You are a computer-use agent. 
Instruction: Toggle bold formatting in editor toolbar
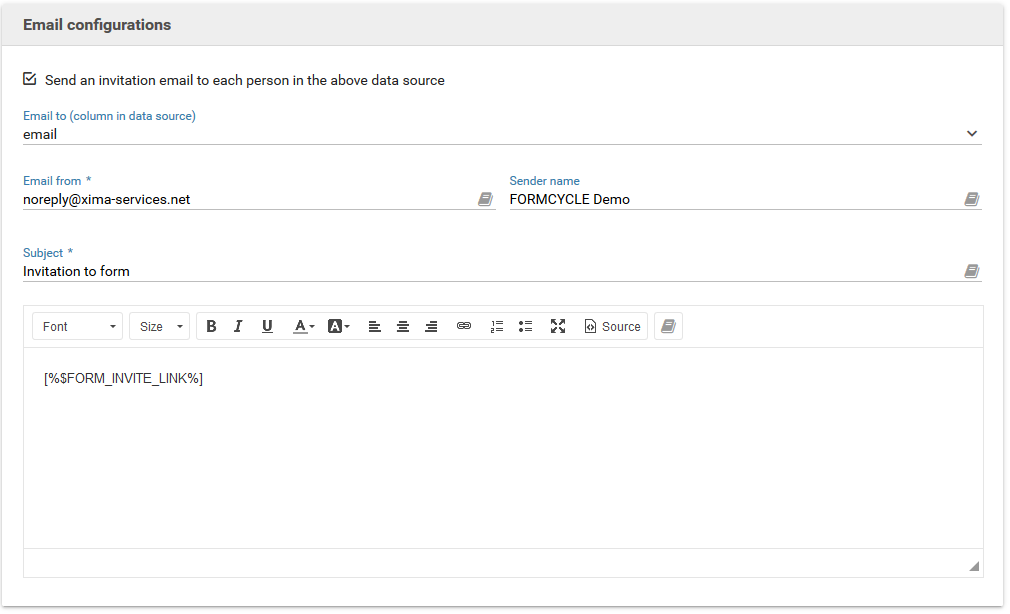point(211,327)
